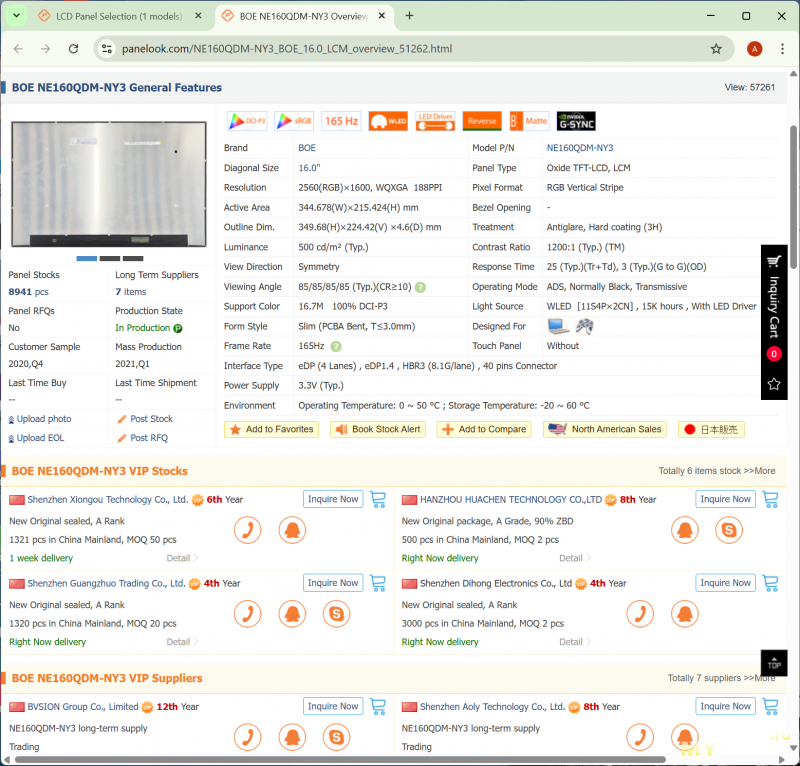Click the help icon beside Viewing Angle
Screen dimensions: 800x766
420,287
